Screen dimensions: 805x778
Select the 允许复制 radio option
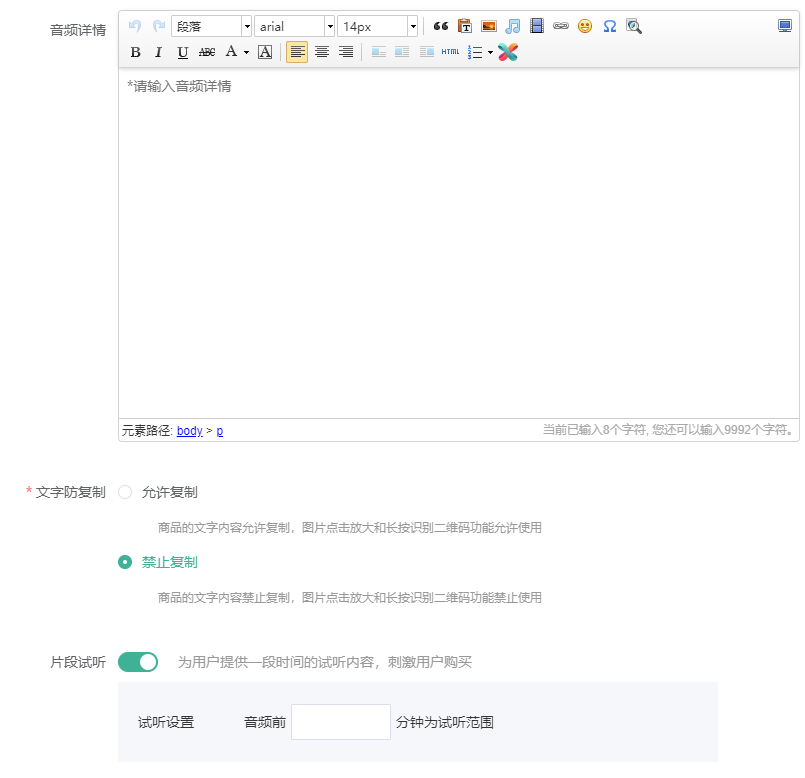(125, 492)
